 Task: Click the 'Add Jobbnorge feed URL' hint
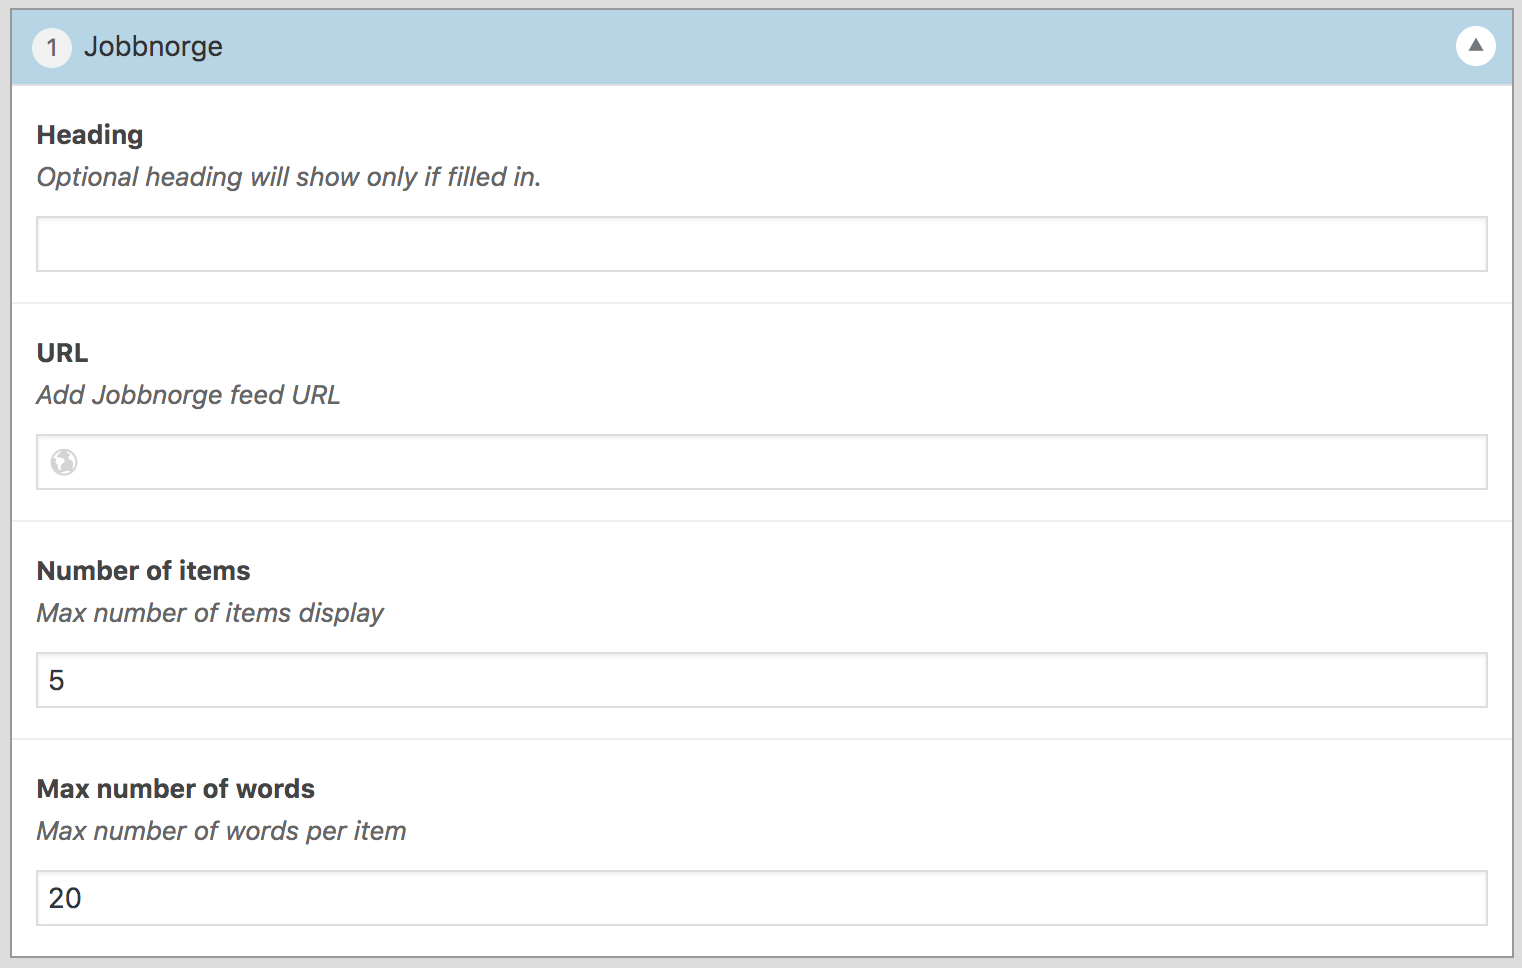189,395
